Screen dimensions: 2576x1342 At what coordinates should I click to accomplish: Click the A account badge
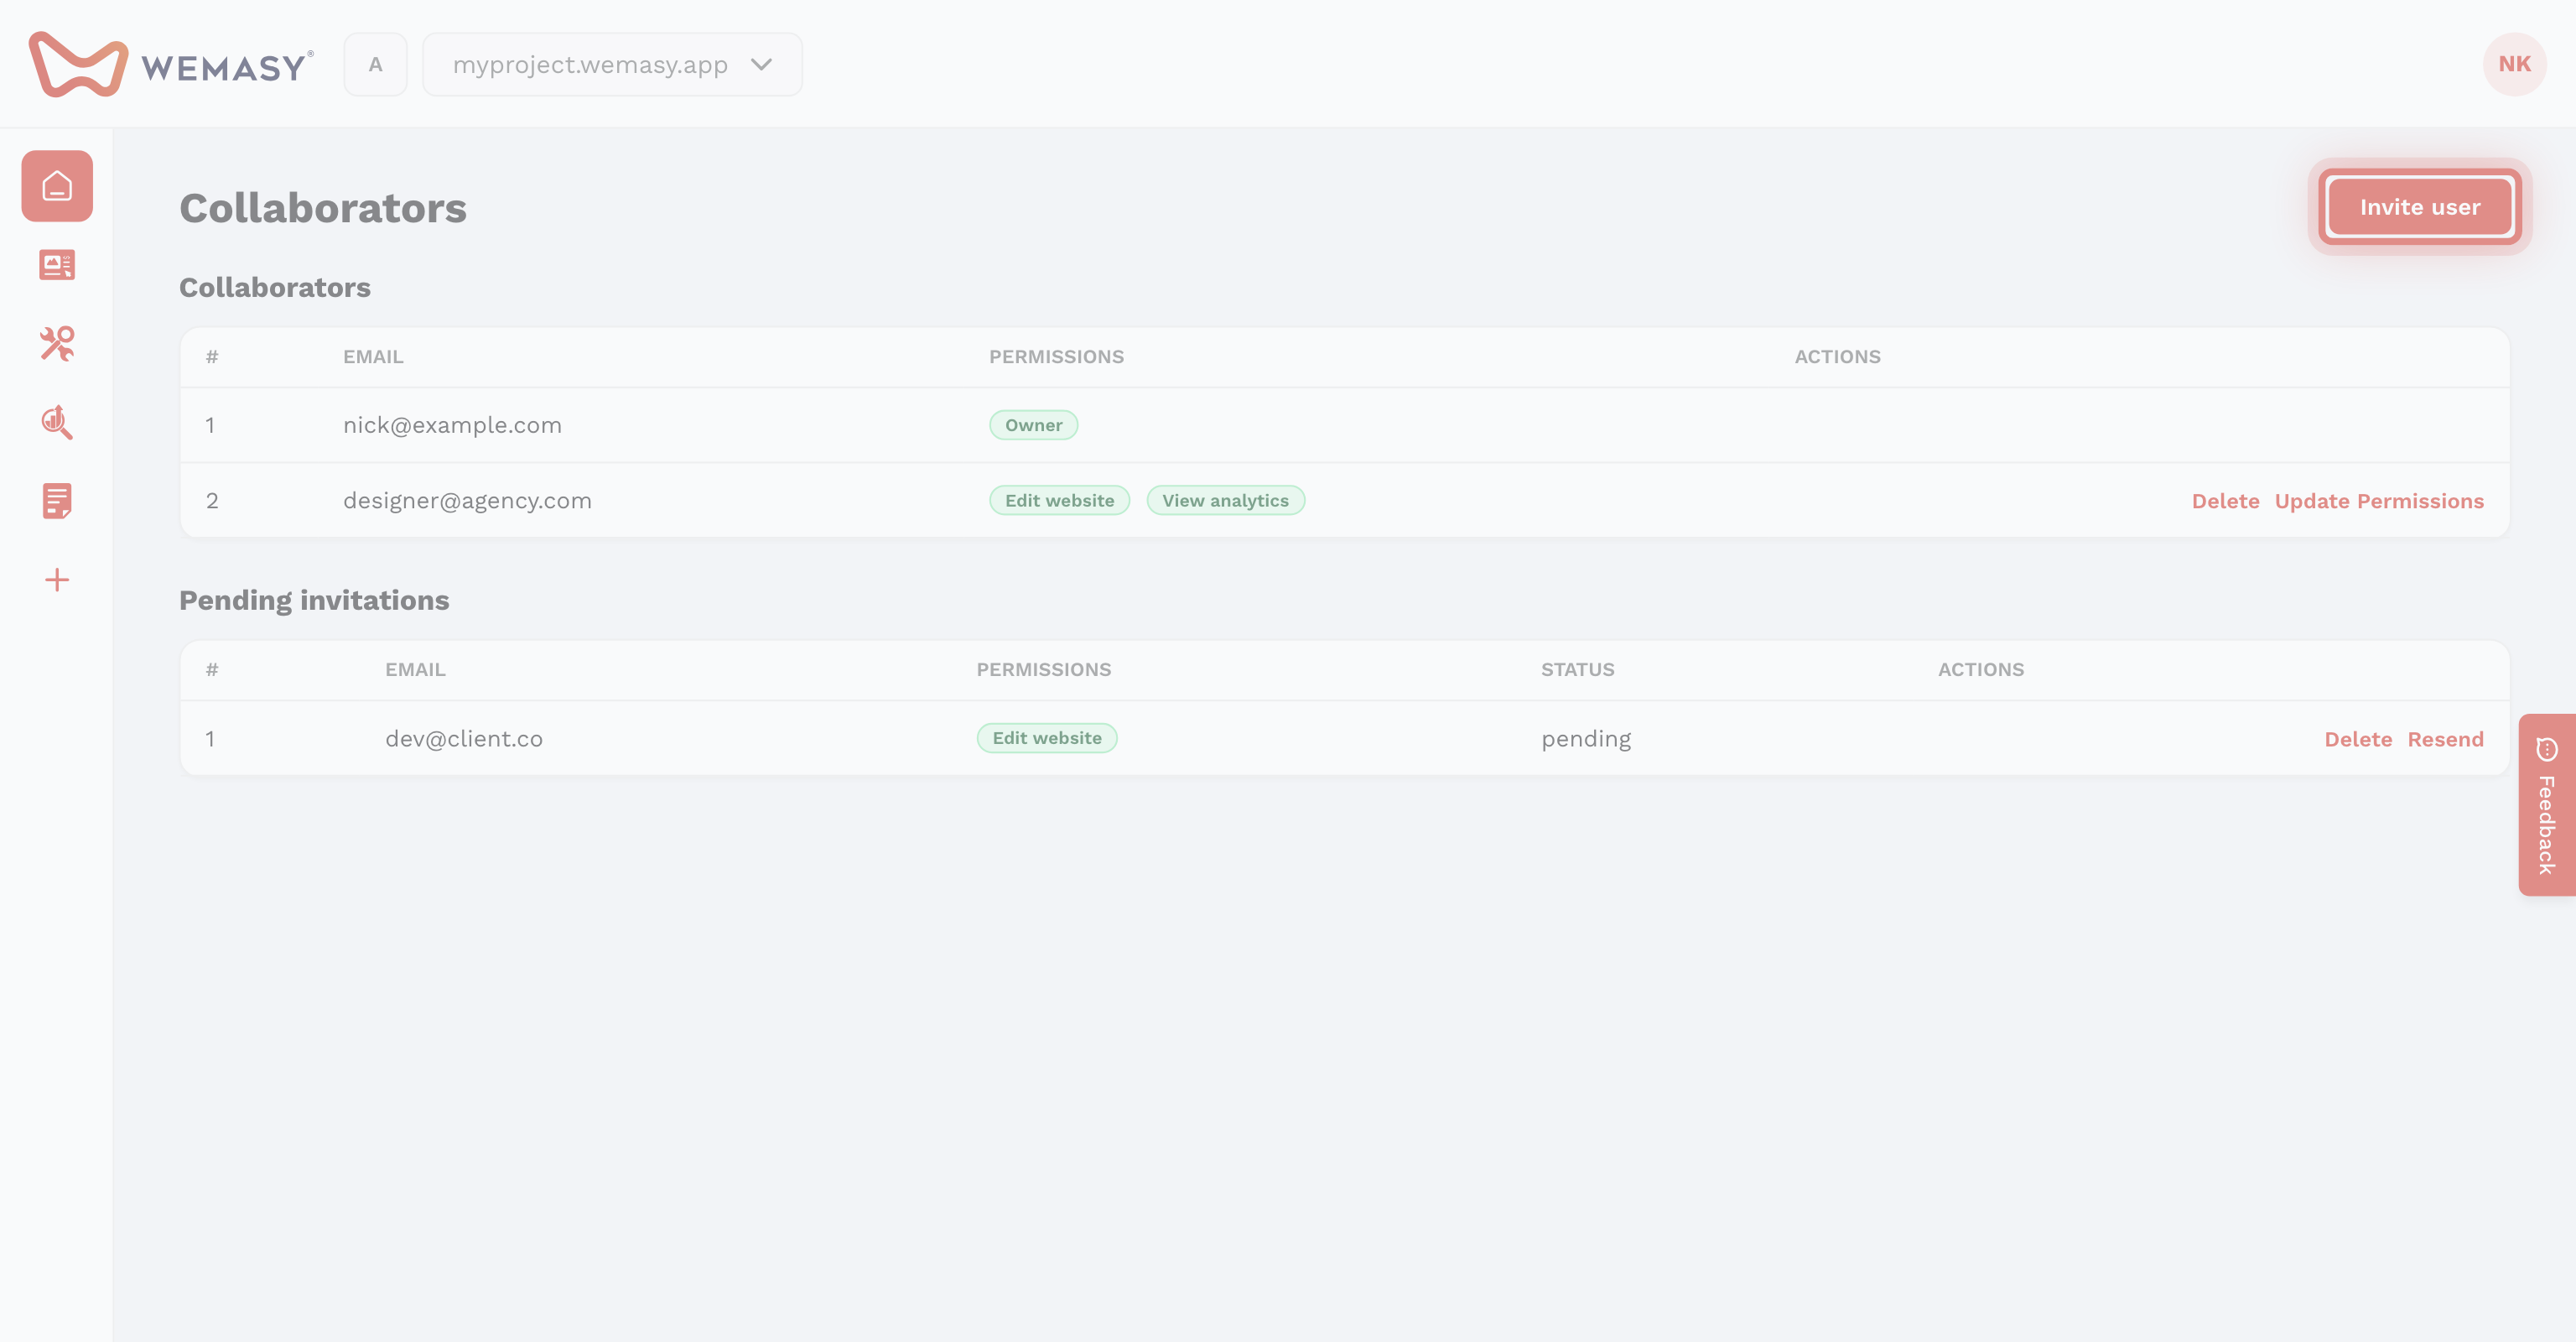click(375, 65)
